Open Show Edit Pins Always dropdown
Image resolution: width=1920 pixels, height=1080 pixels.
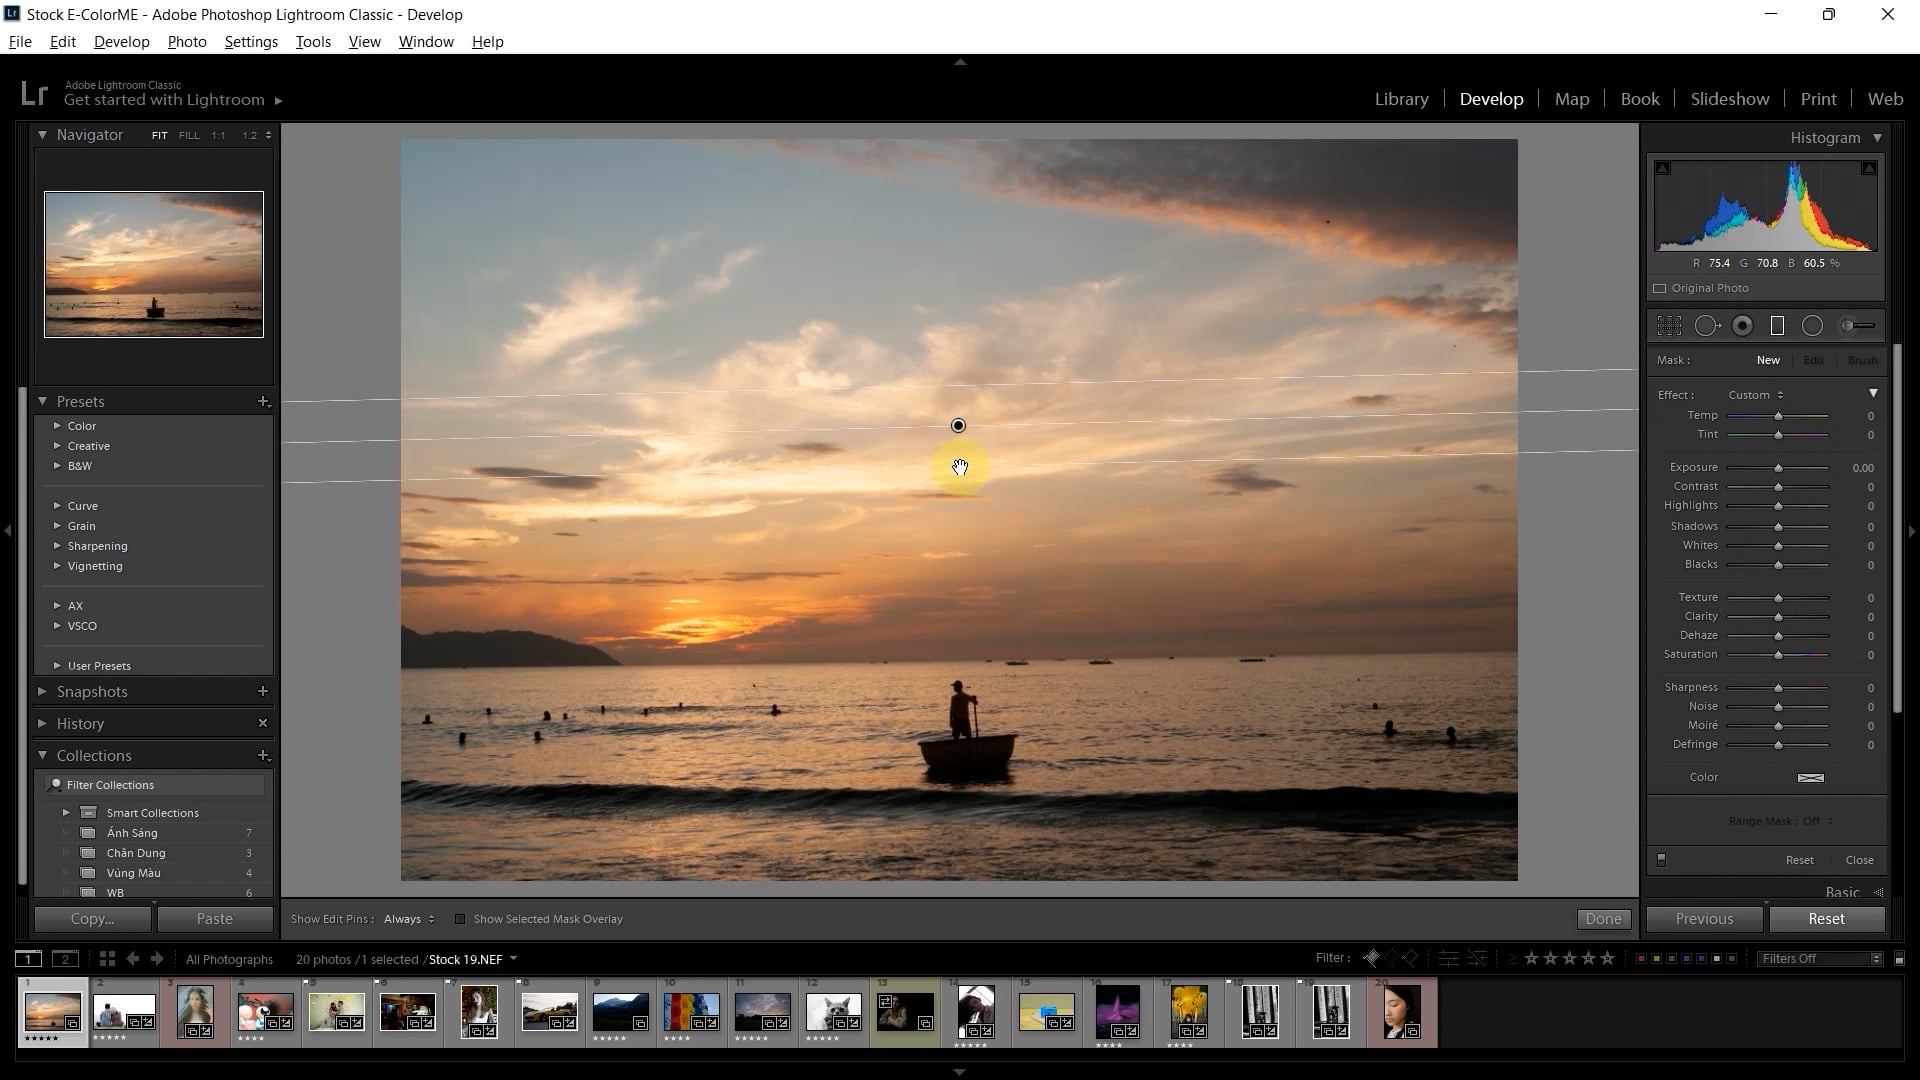(409, 919)
